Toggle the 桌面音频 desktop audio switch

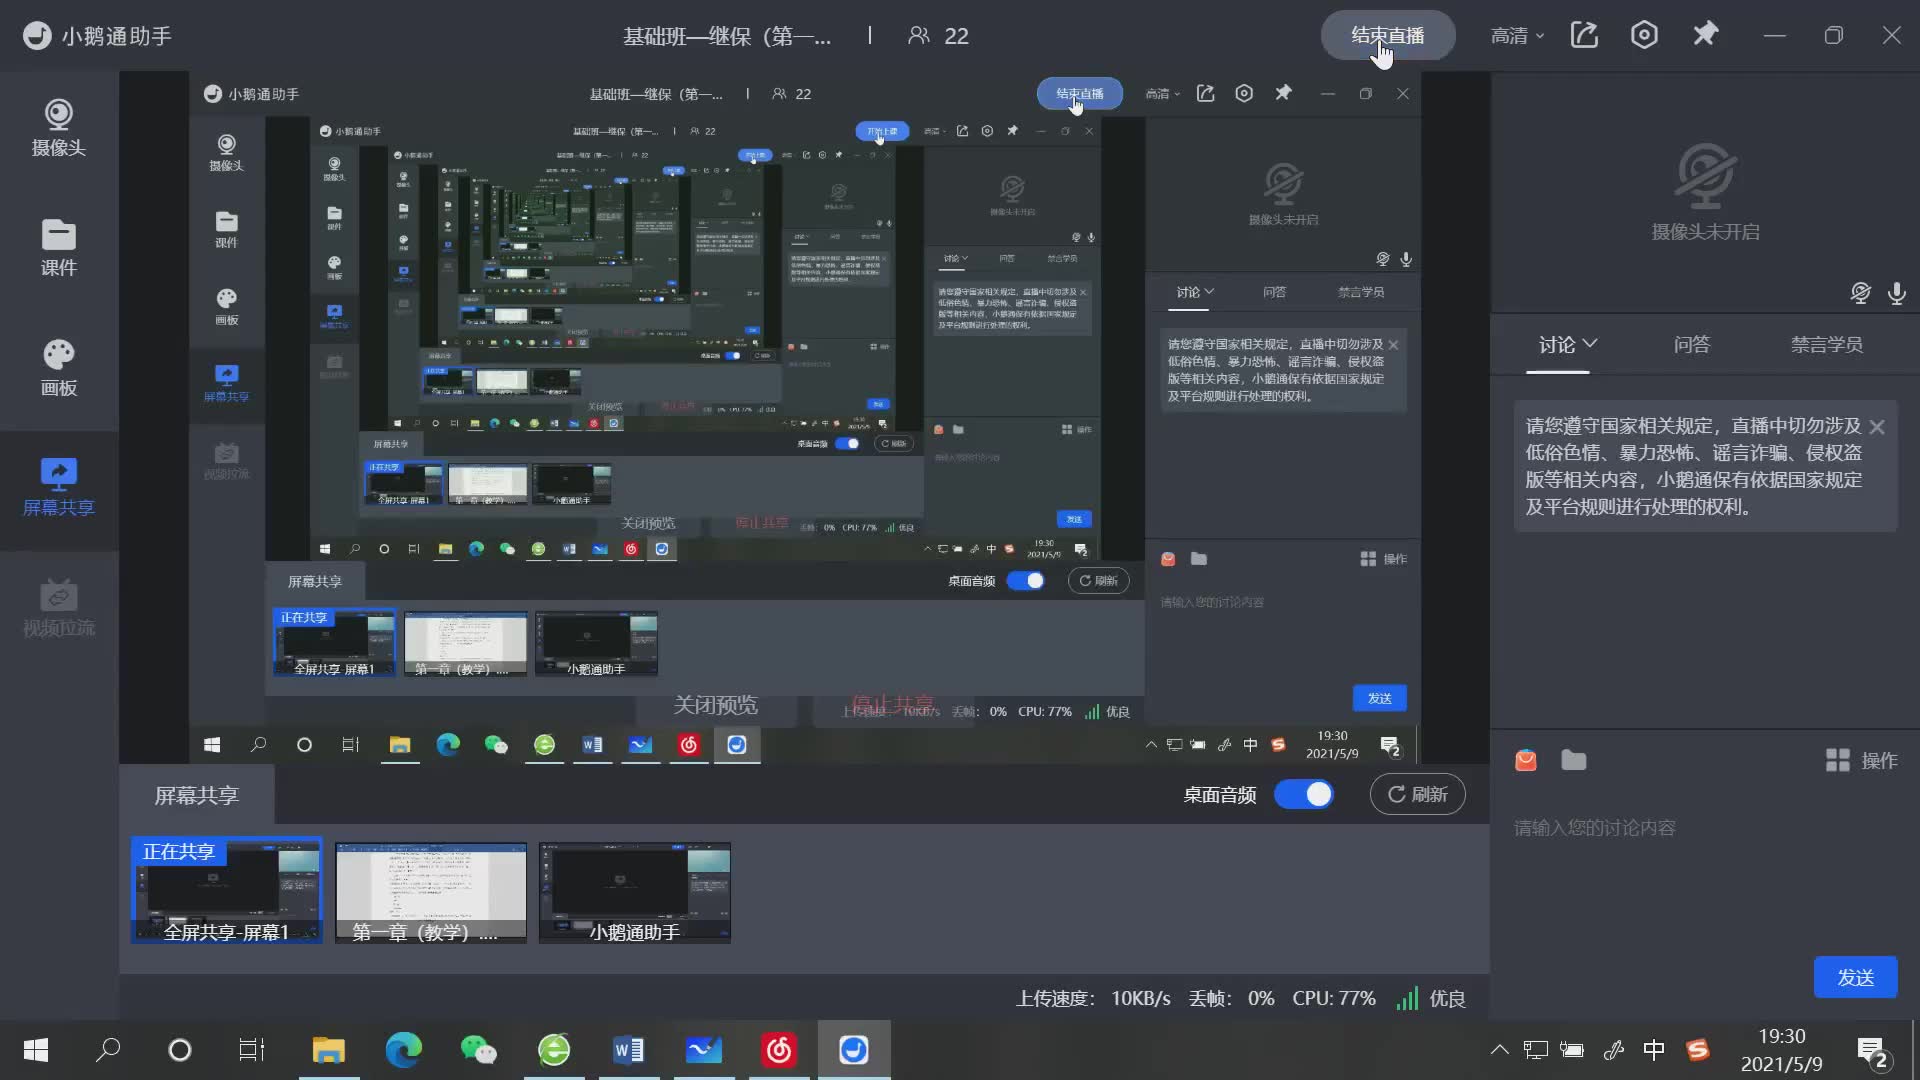pyautogui.click(x=1304, y=795)
